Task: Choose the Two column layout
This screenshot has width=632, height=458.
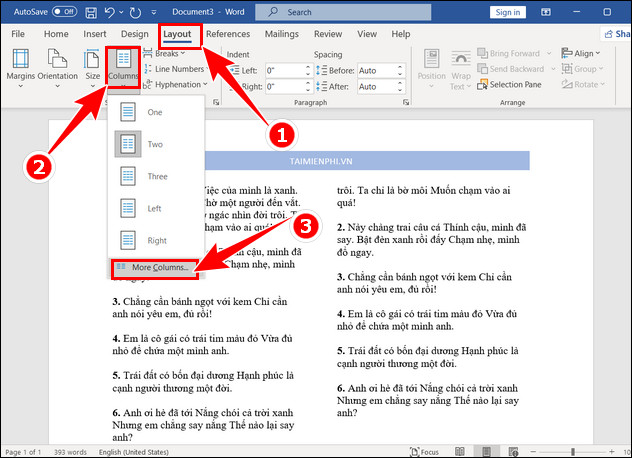Action: (x=156, y=144)
